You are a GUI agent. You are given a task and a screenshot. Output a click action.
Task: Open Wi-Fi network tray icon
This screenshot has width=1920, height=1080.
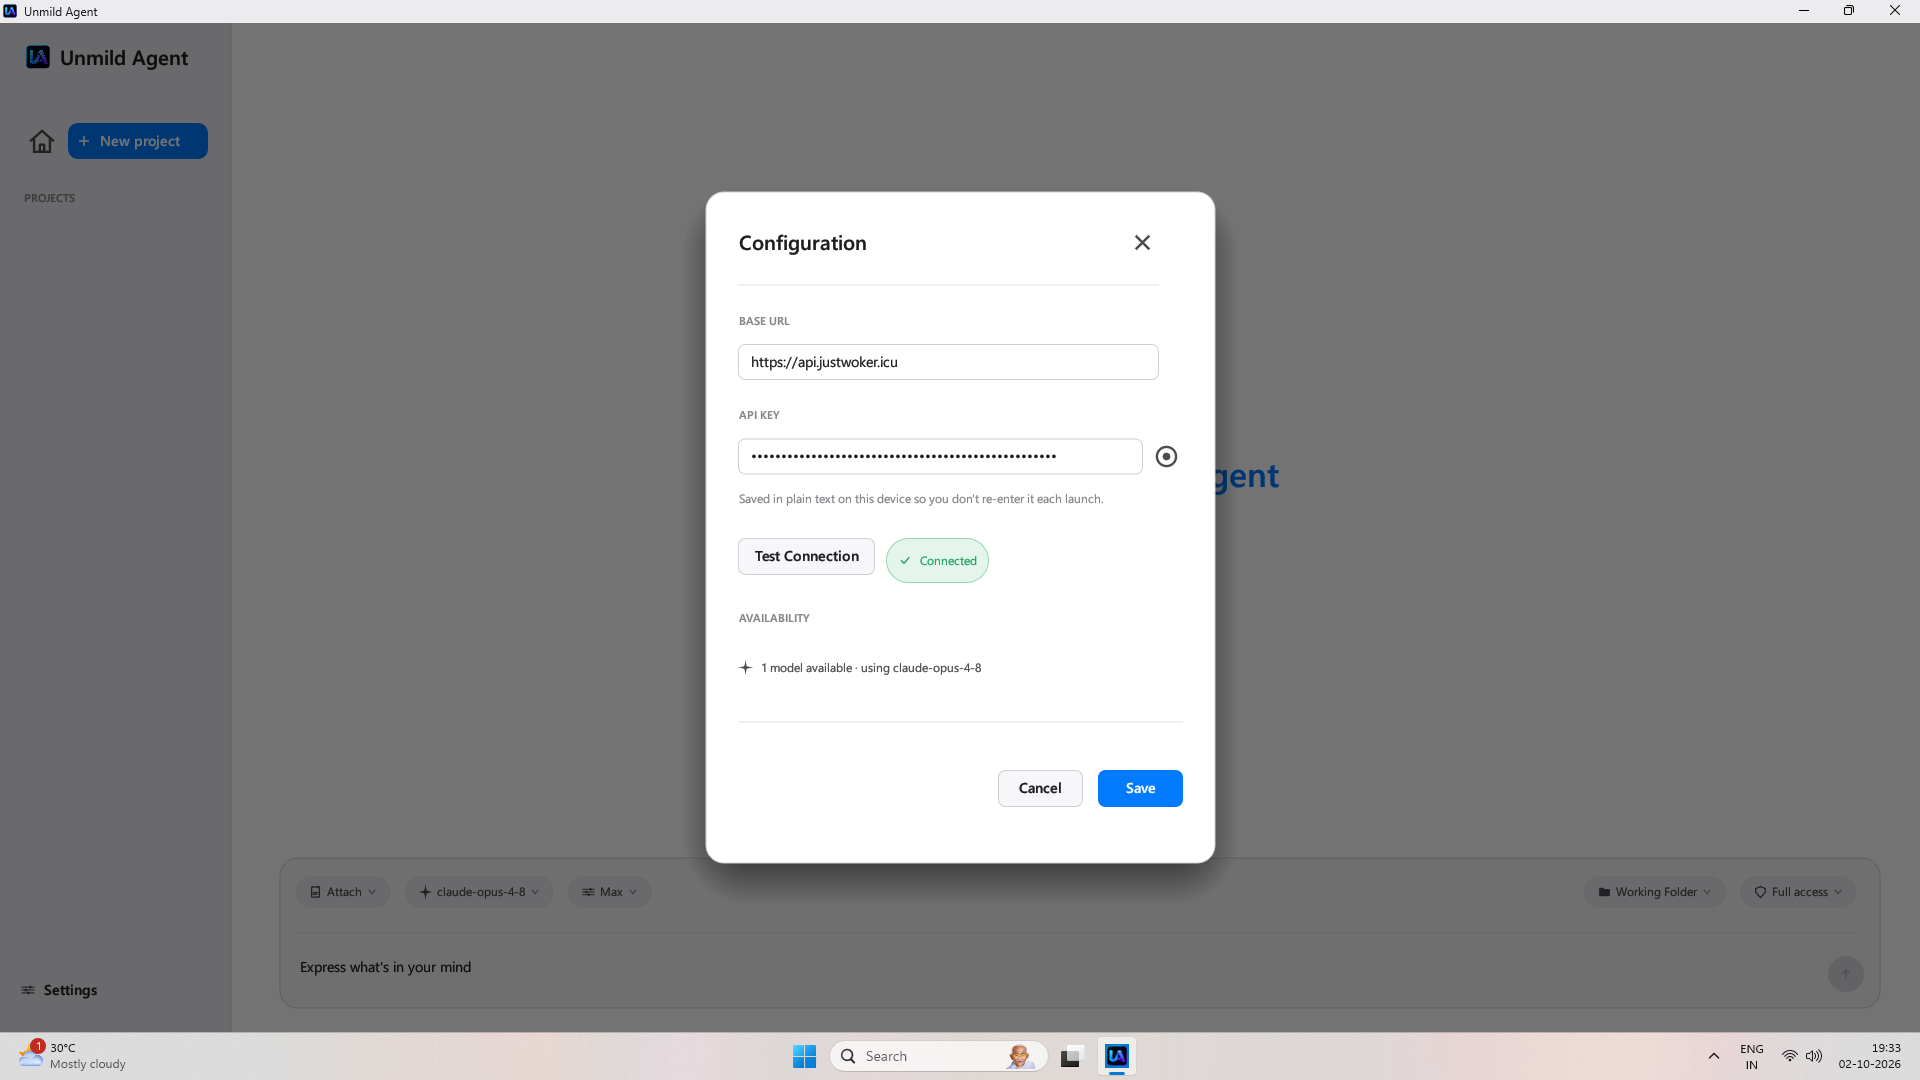point(1789,1056)
